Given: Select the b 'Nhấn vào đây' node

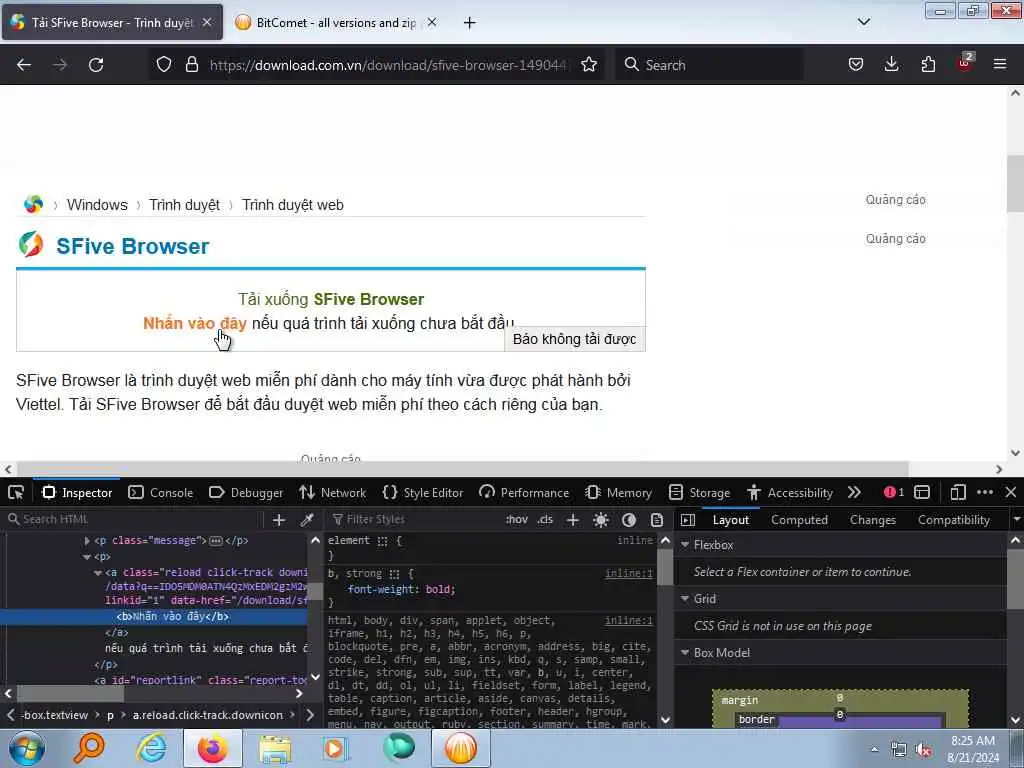Looking at the screenshot, I should pyautogui.click(x=172, y=616).
